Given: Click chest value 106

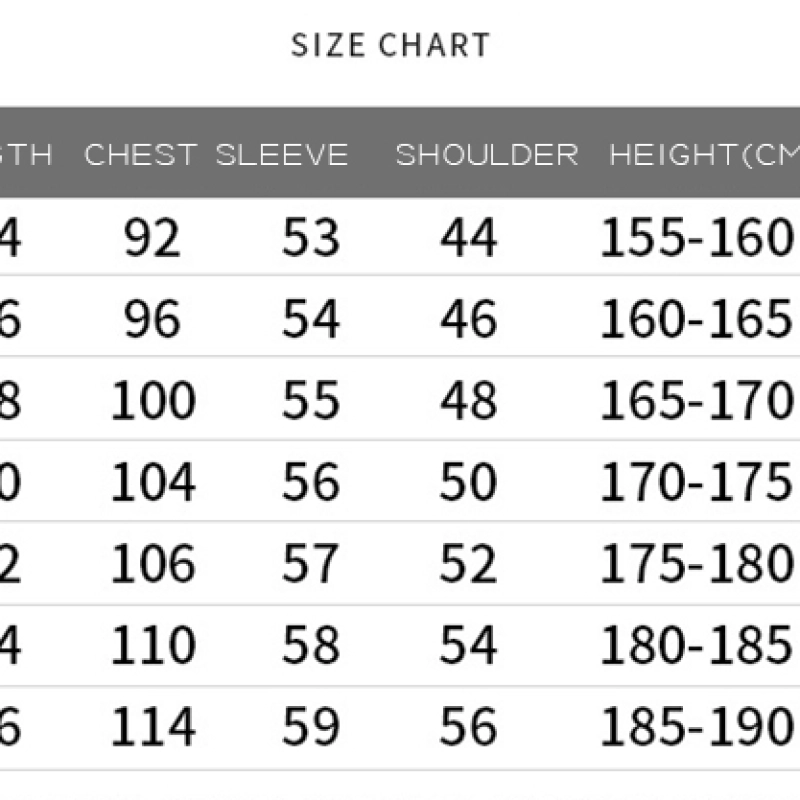Looking at the screenshot, I should click(153, 563).
